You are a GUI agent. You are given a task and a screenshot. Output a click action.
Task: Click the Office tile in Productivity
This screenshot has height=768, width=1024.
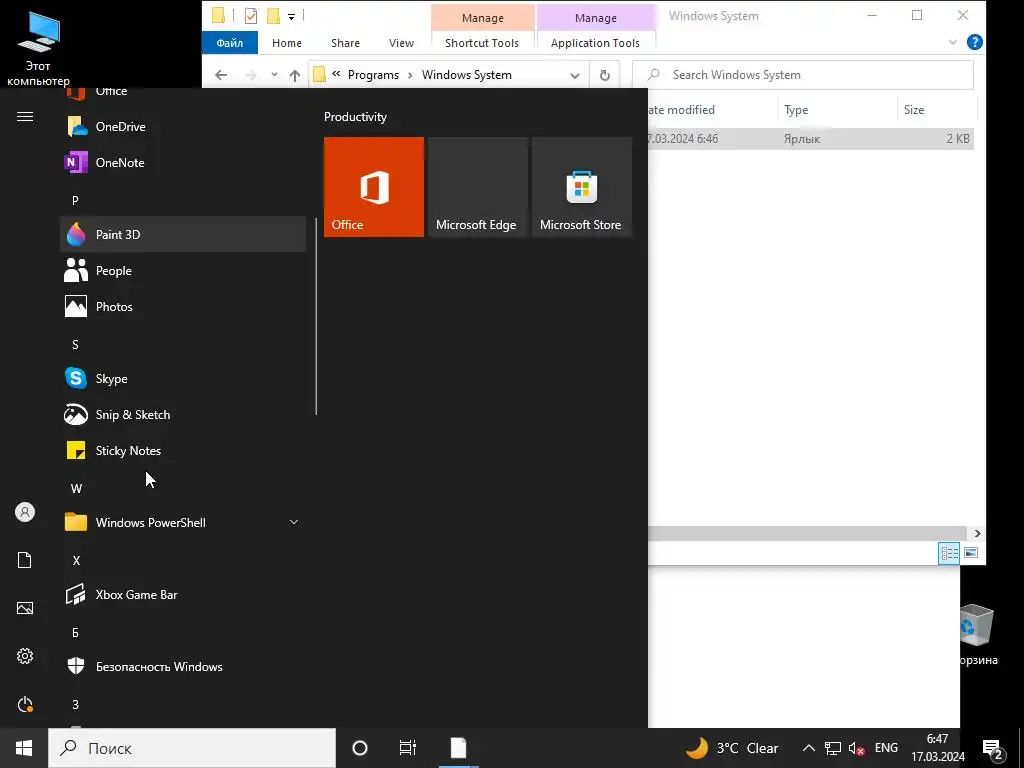tap(374, 187)
